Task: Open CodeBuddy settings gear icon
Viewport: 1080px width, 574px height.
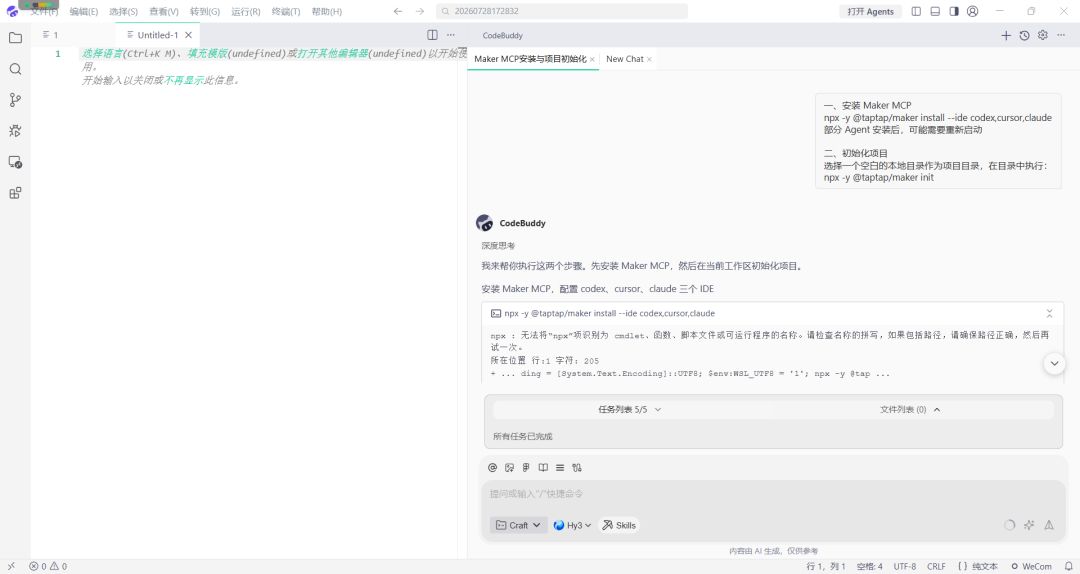Action: point(1043,35)
